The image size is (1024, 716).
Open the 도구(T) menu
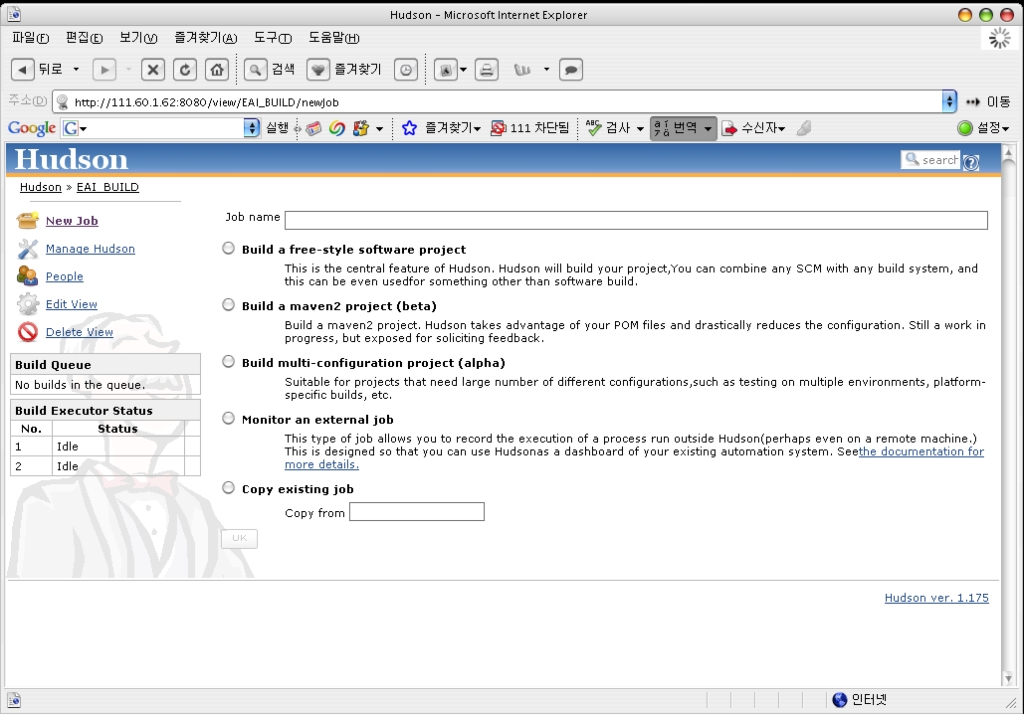pos(272,38)
